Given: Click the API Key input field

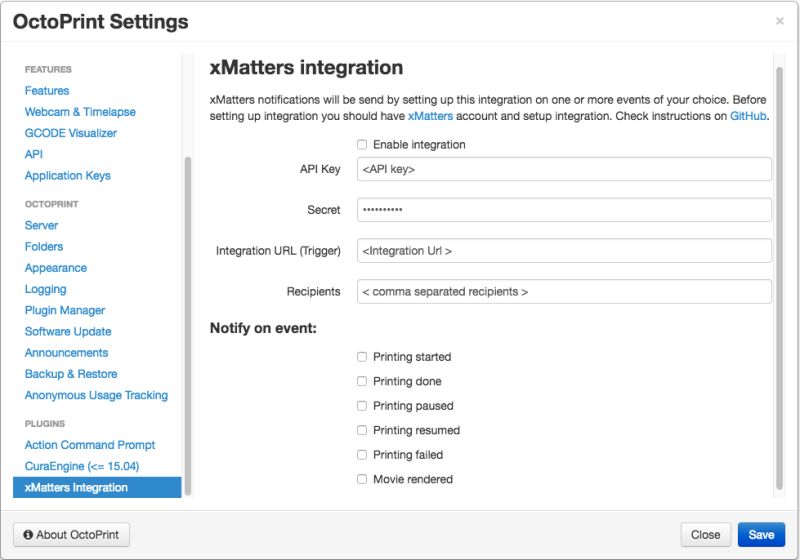Looking at the screenshot, I should point(564,169).
